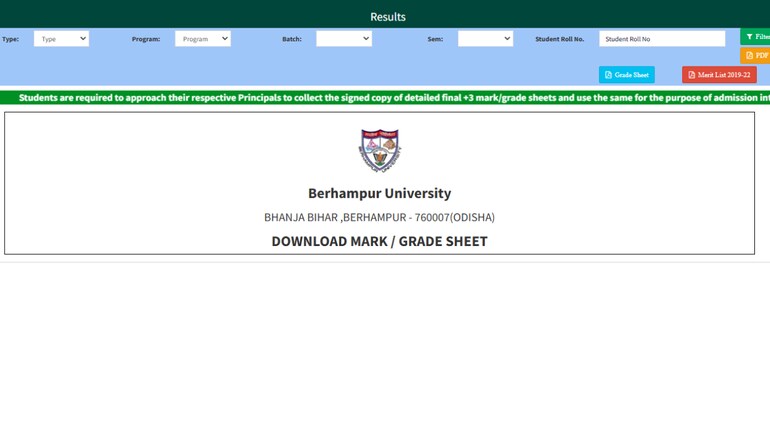Click the Batch: label
The image size is (770, 431).
click(292, 39)
